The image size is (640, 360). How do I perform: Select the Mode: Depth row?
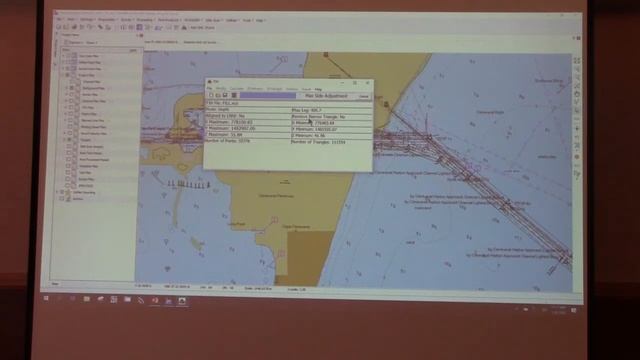pyautogui.click(x=247, y=109)
